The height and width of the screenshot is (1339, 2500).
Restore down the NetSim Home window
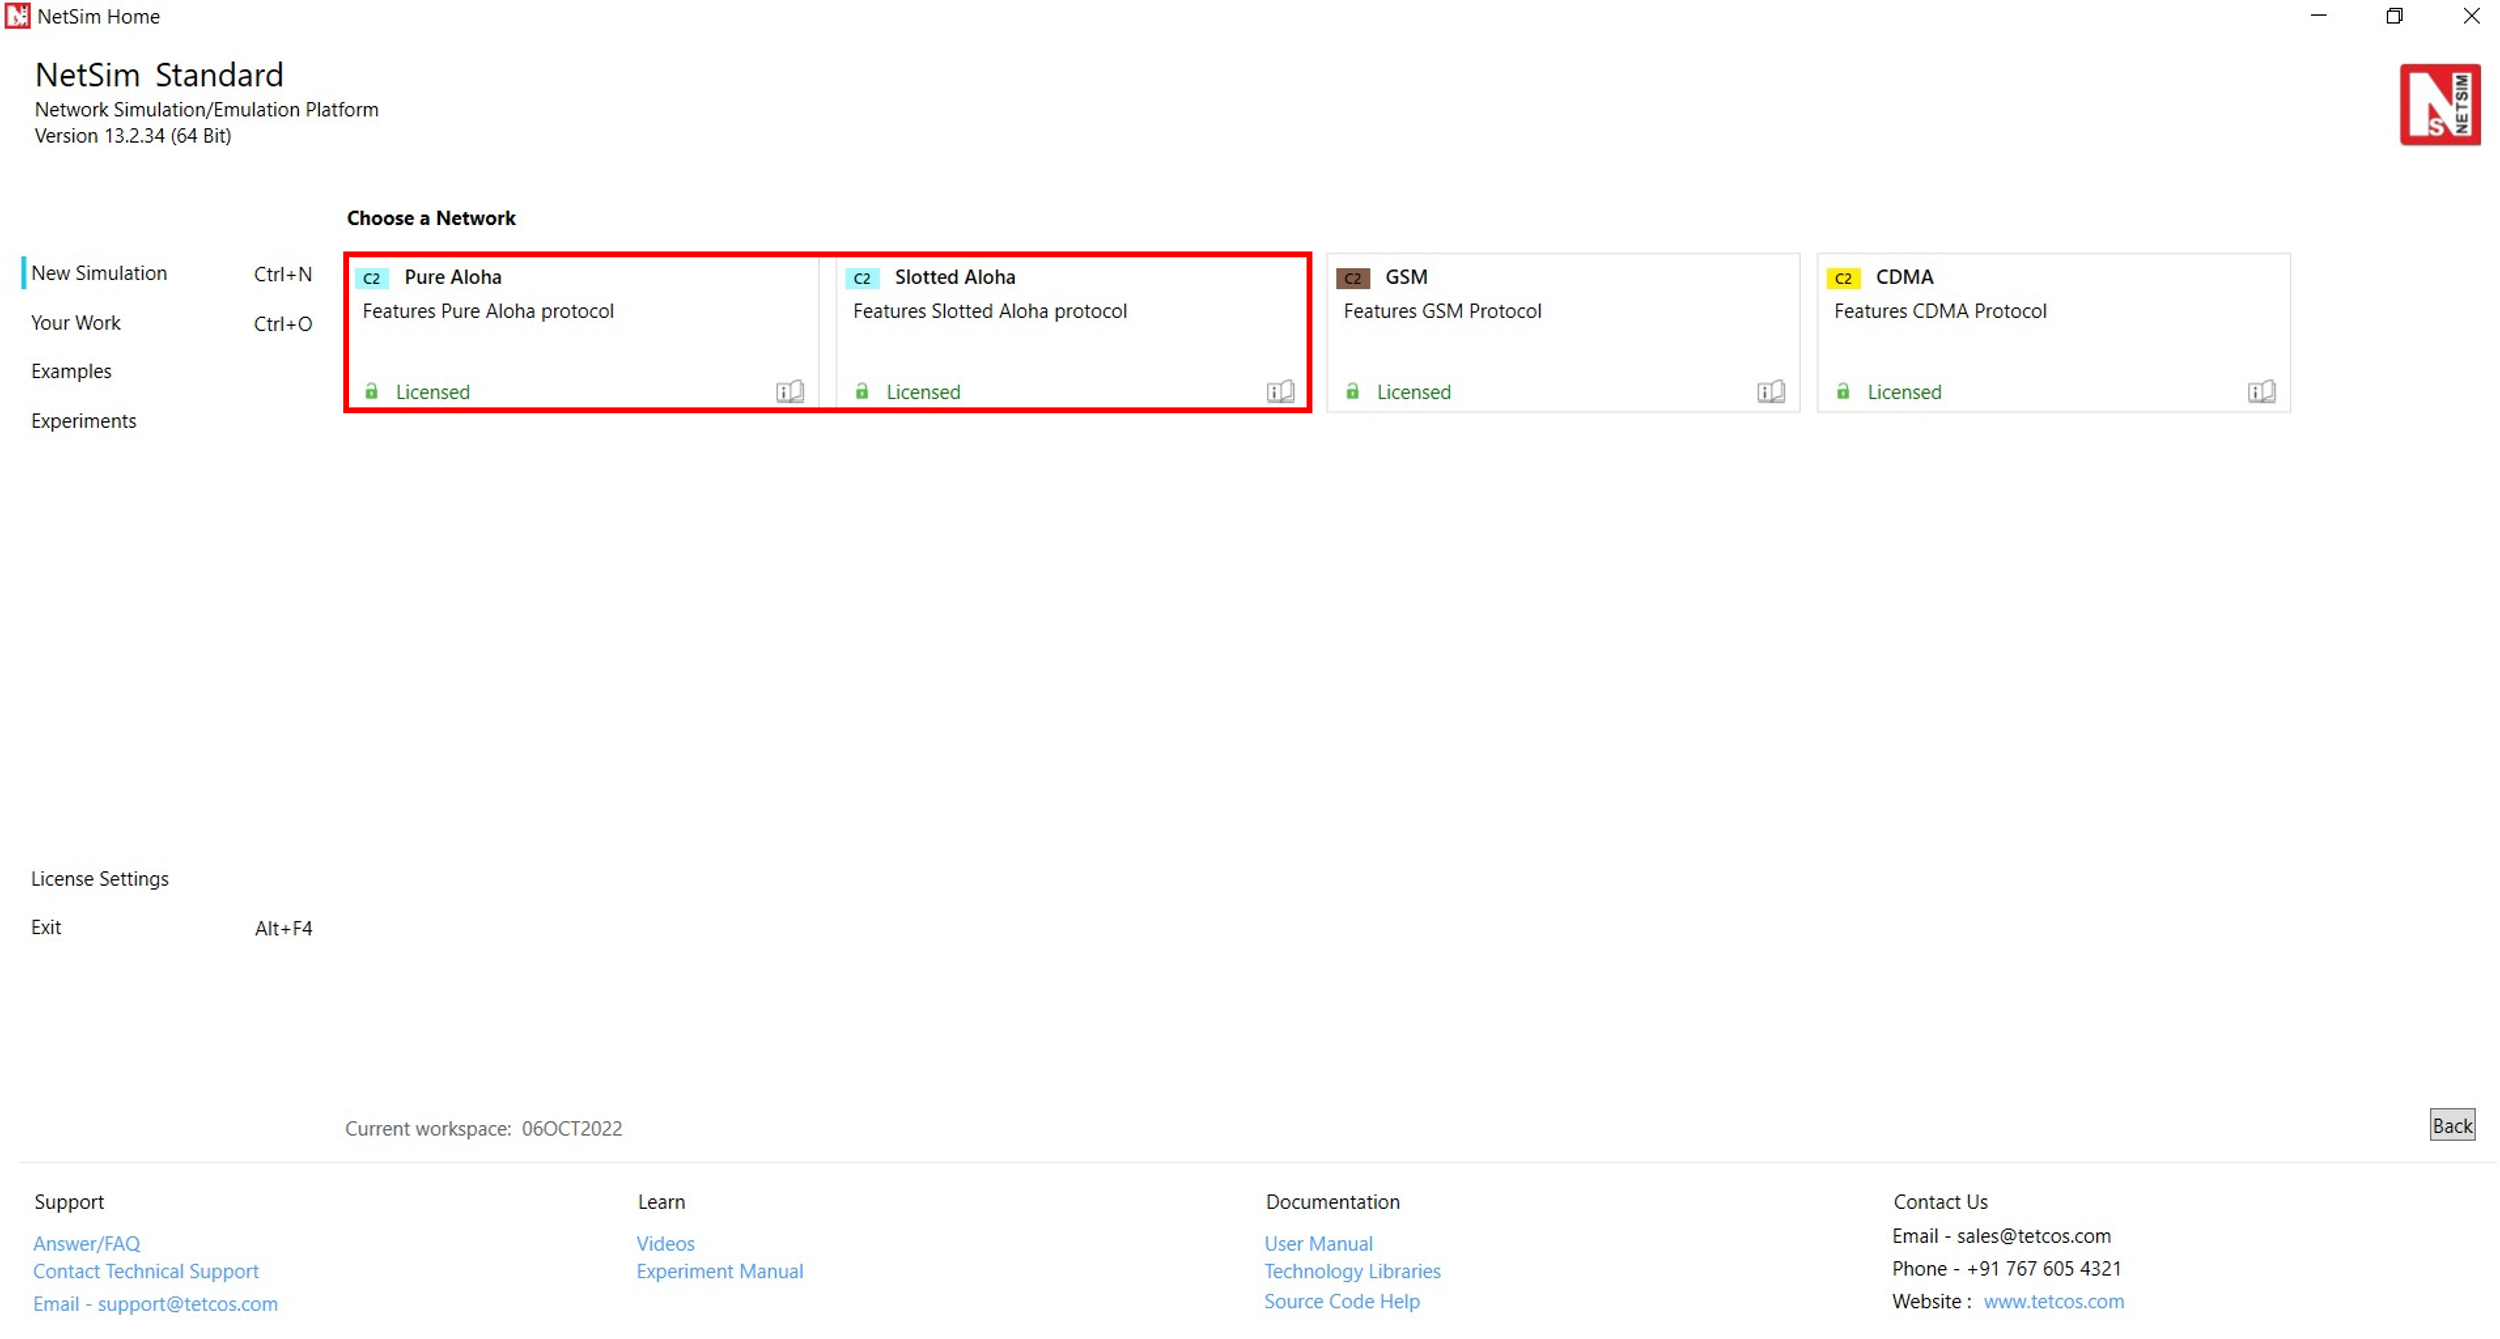click(x=2394, y=16)
